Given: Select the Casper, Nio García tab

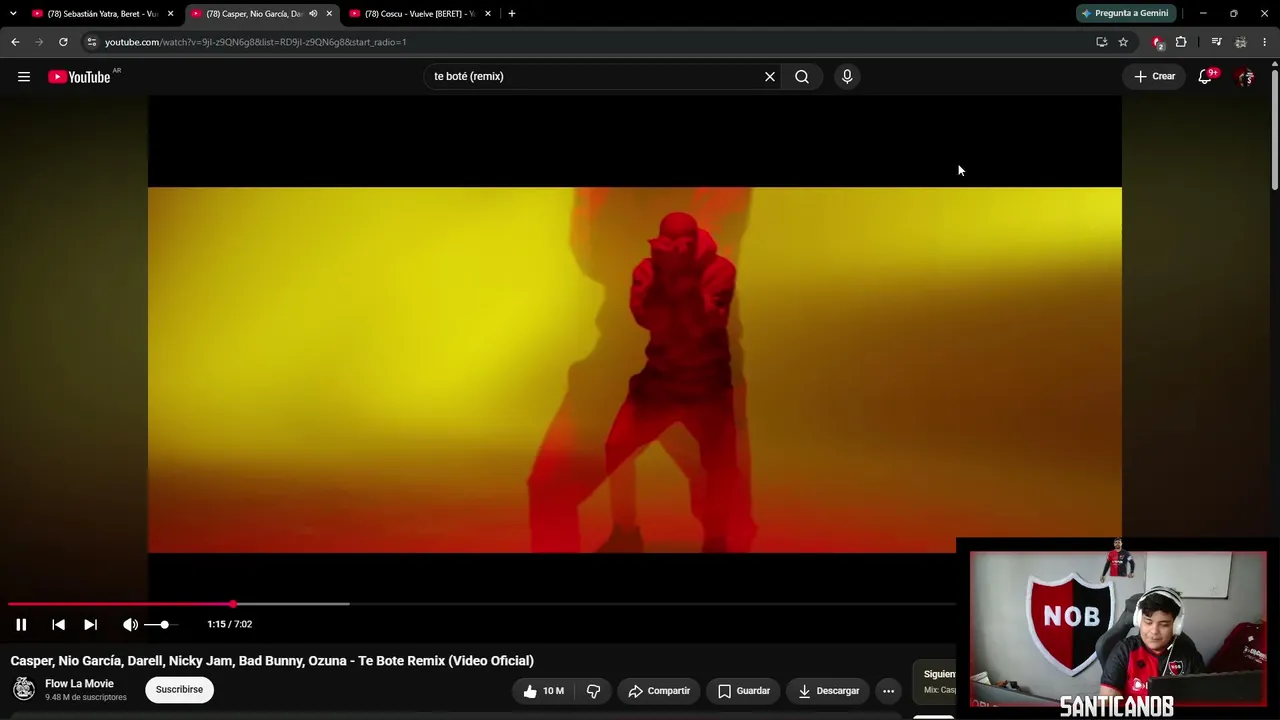Looking at the screenshot, I should tap(254, 14).
